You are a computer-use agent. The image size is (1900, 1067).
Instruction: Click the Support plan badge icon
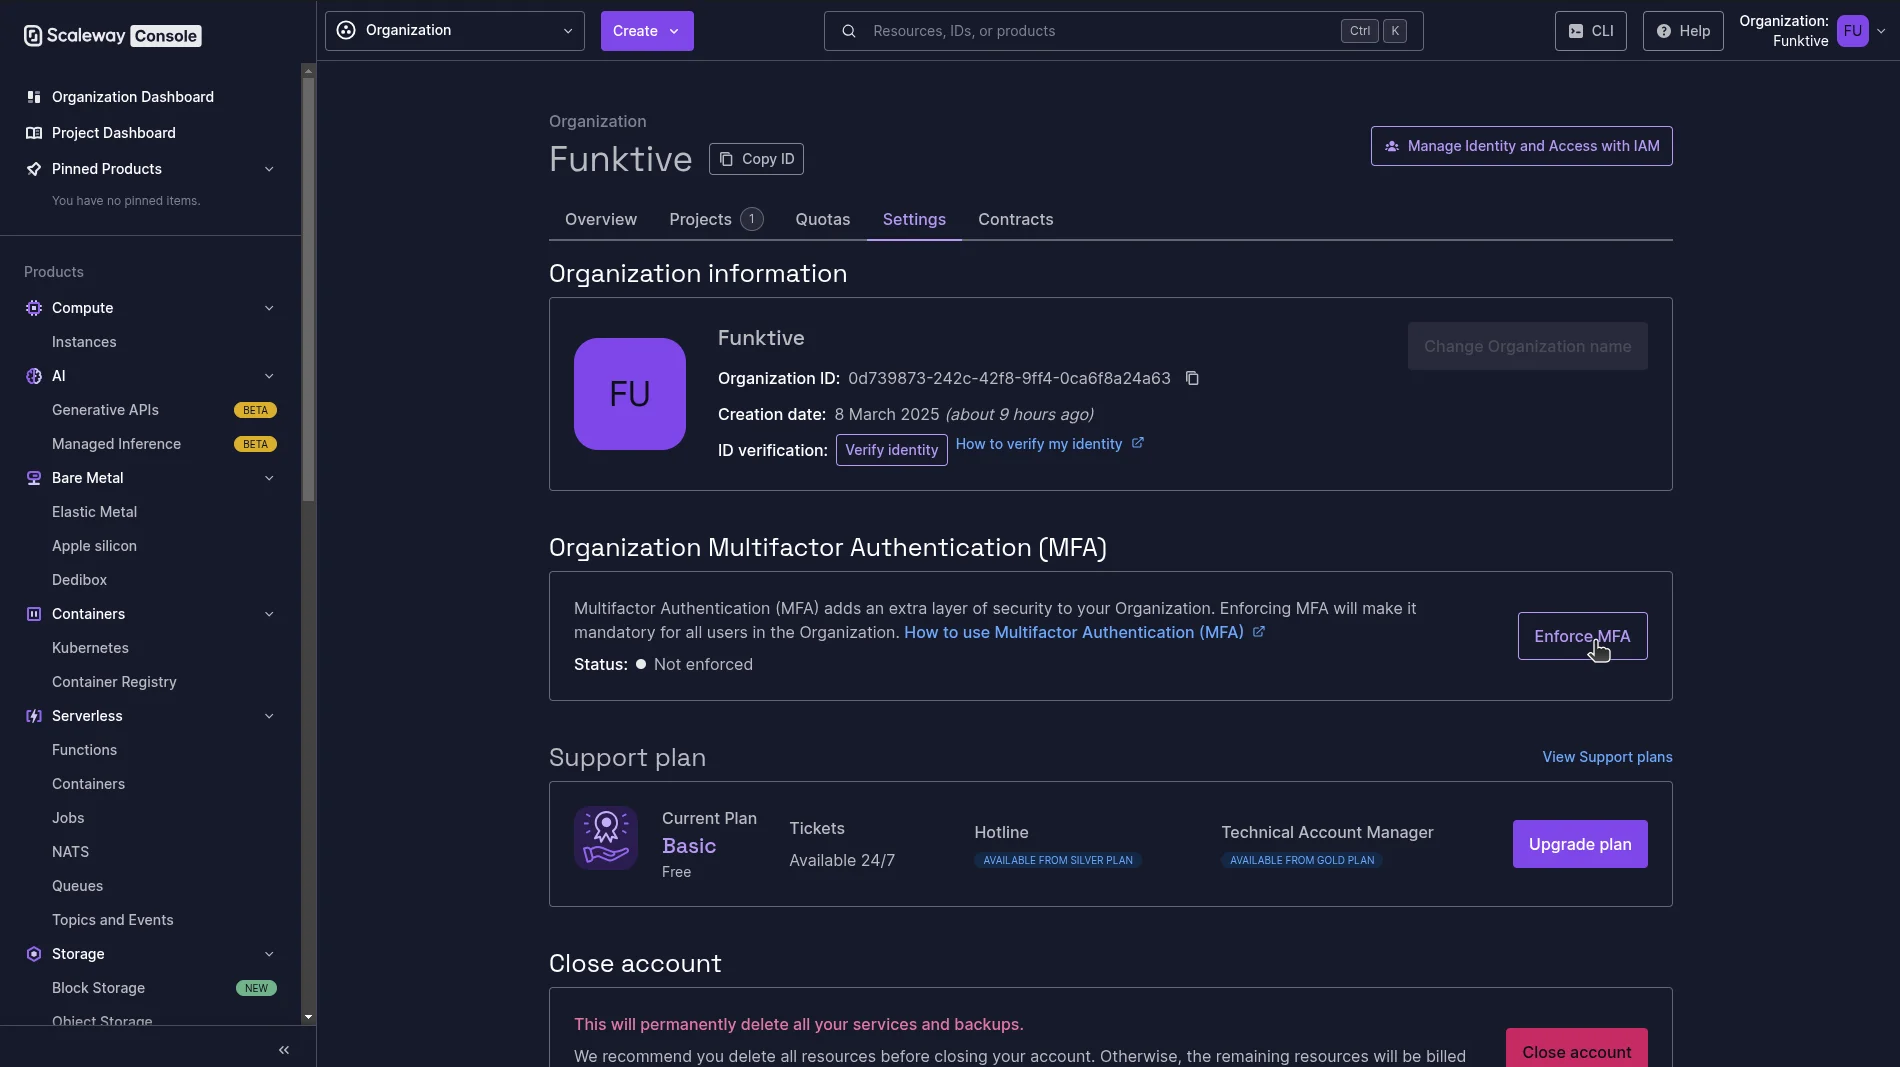606,838
